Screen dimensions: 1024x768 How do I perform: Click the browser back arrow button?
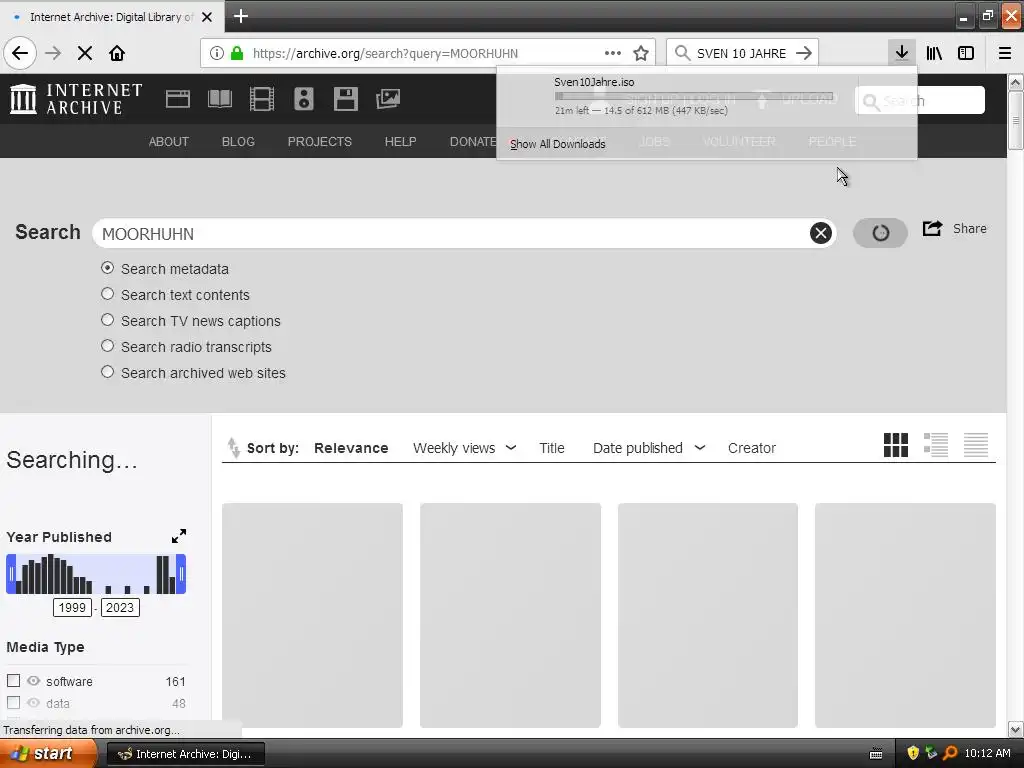point(20,53)
